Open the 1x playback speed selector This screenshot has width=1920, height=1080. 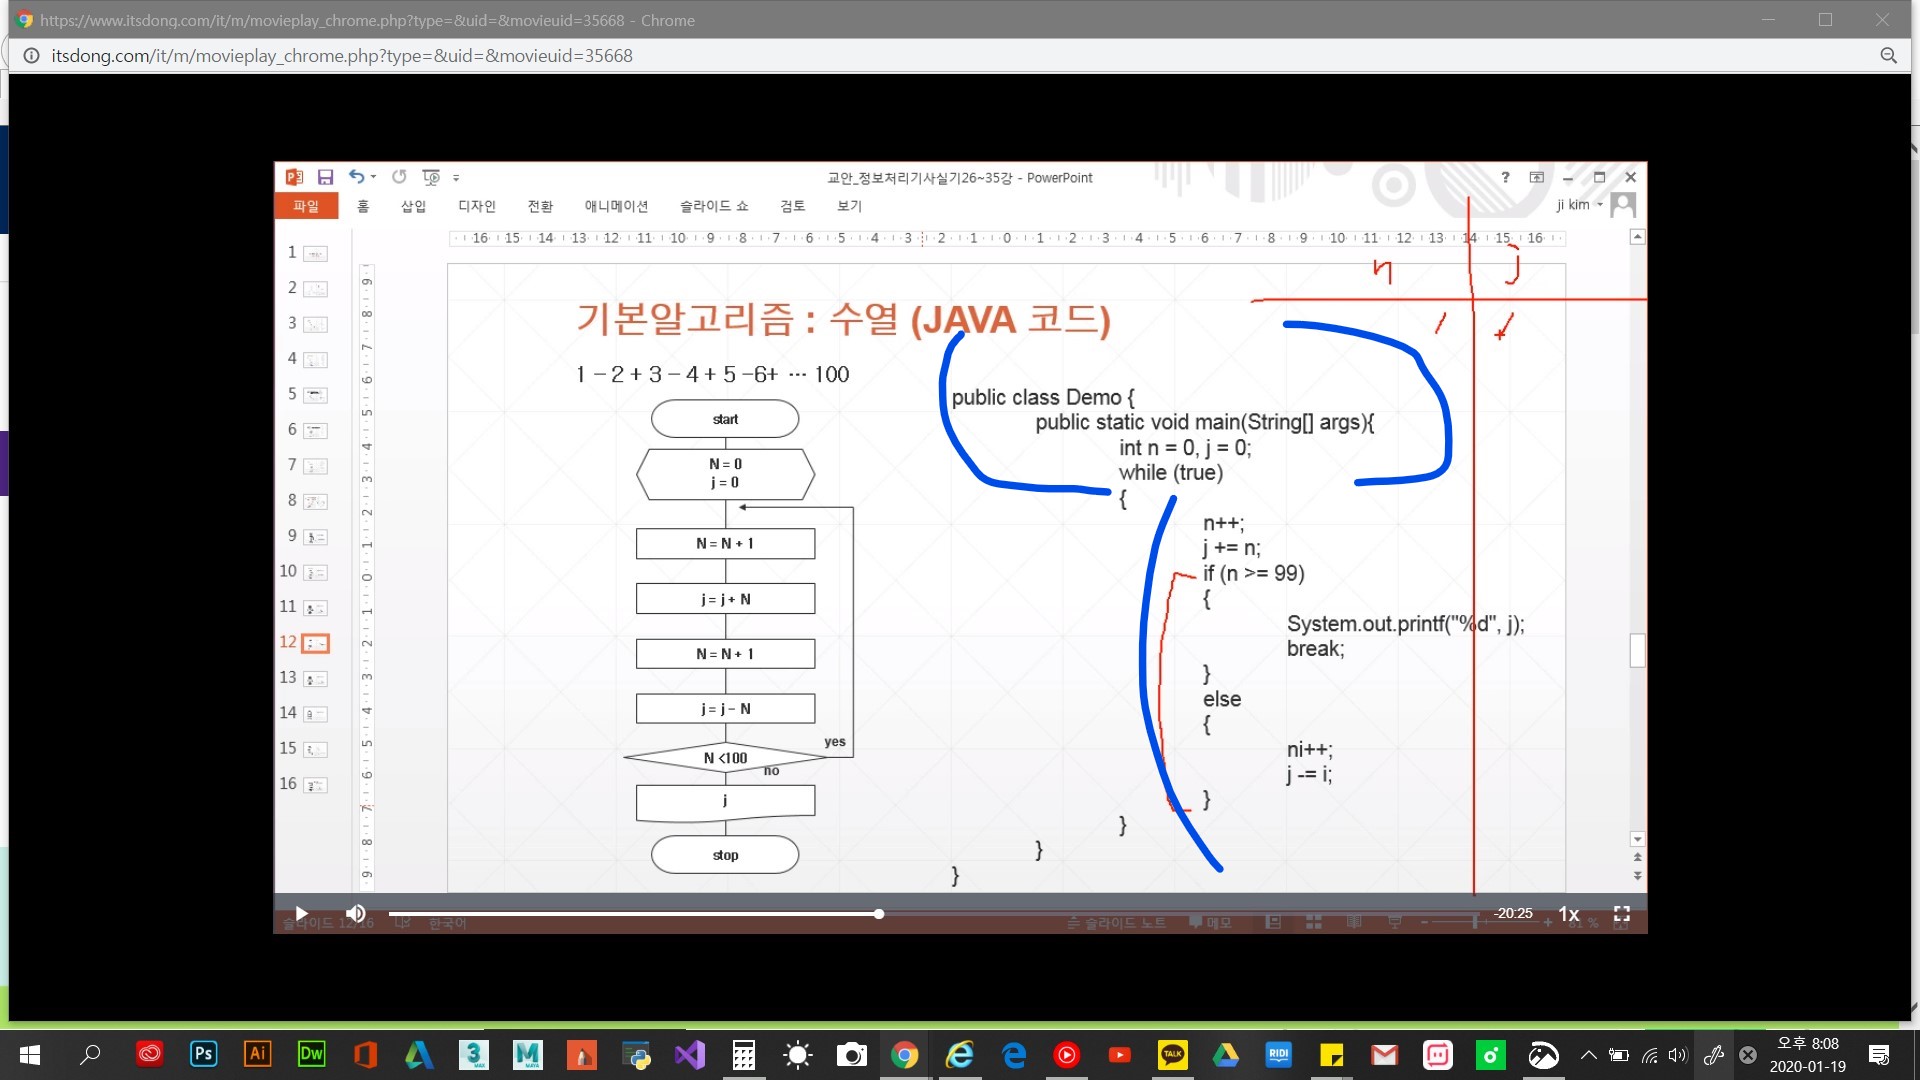[x=1569, y=914]
